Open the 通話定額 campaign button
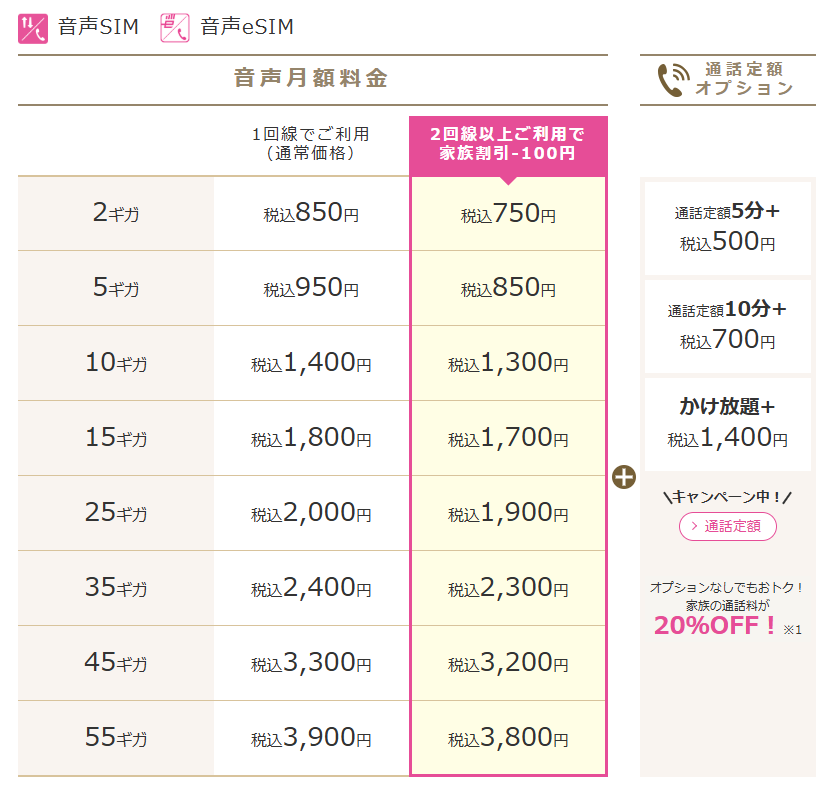Viewport: 832px width, 785px height. click(727, 526)
